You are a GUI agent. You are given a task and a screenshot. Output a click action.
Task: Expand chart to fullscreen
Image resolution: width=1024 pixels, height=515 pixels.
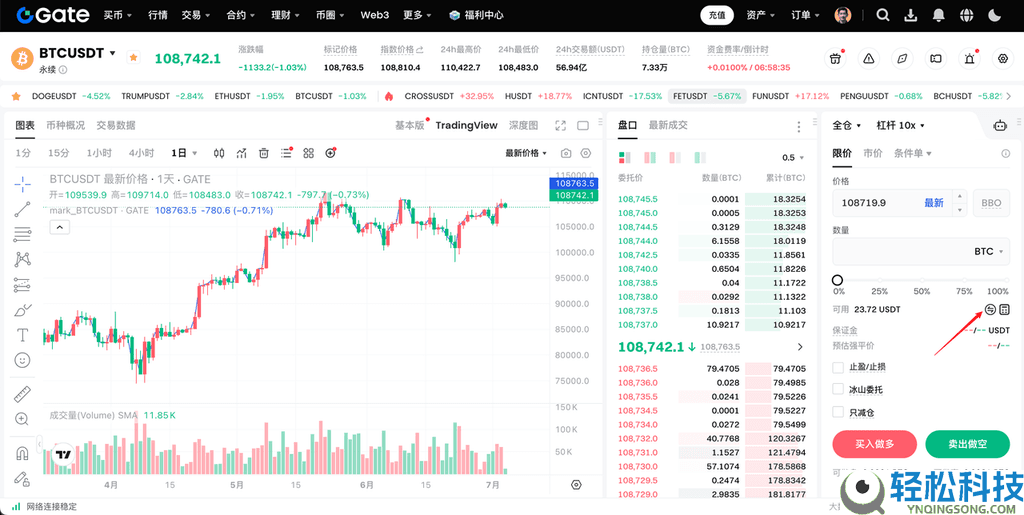[560, 125]
